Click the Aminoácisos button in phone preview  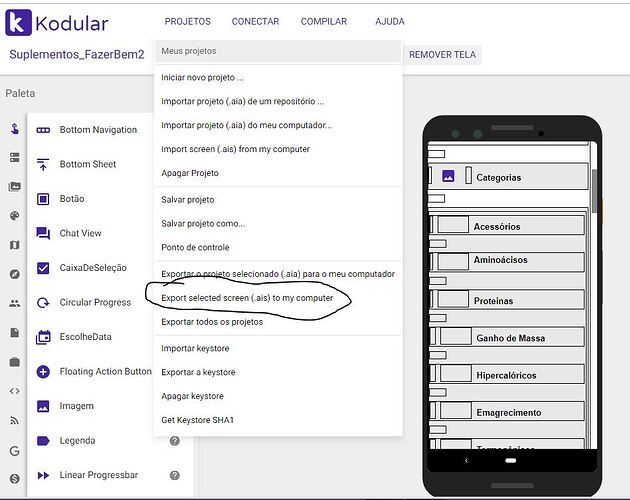(507, 262)
